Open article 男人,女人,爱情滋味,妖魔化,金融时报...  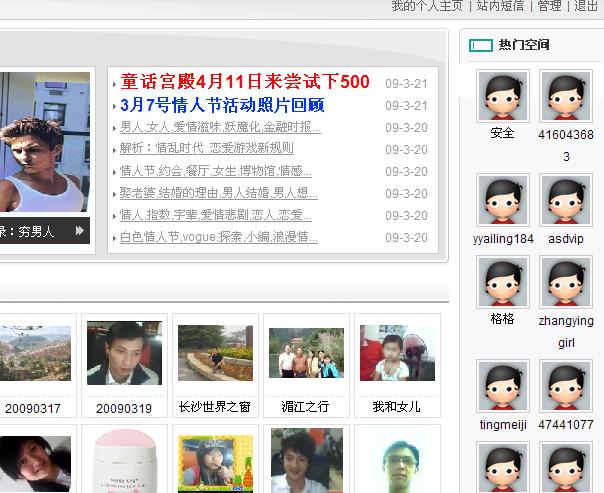pyautogui.click(x=220, y=127)
